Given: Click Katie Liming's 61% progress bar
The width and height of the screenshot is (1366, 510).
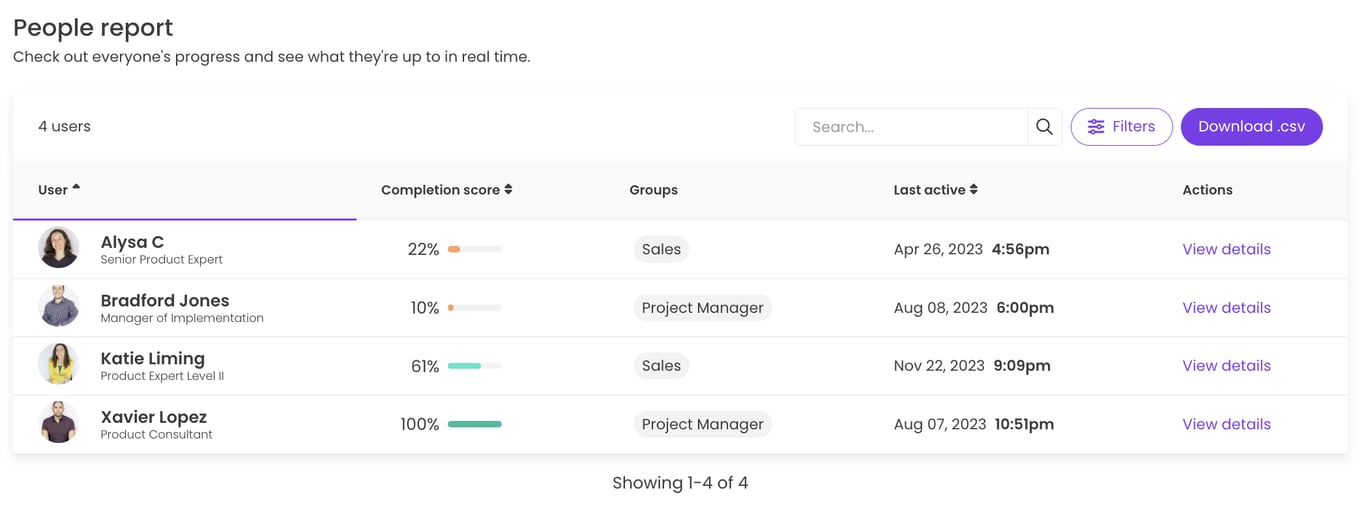Looking at the screenshot, I should tap(474, 366).
